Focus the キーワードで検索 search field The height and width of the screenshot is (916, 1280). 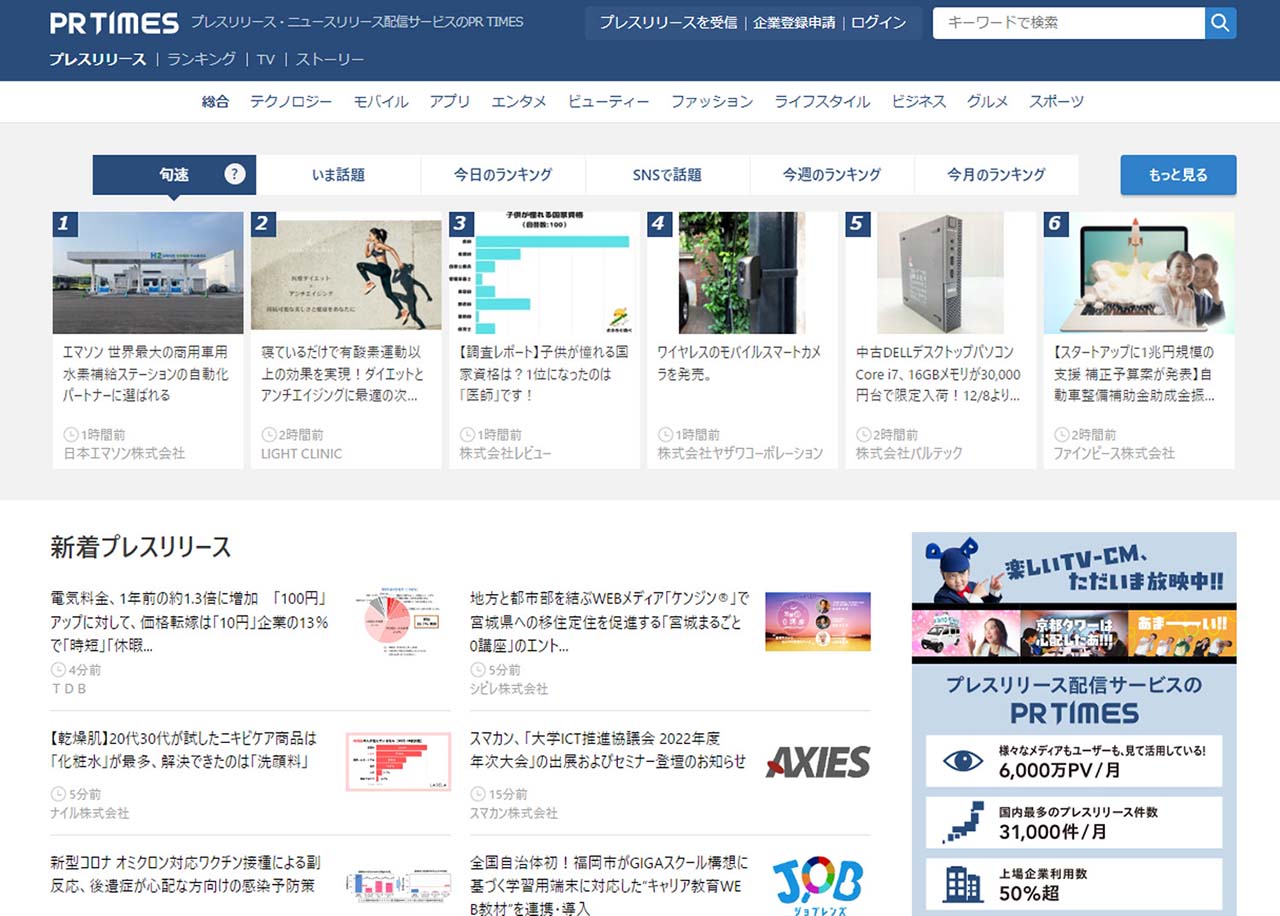[1069, 23]
